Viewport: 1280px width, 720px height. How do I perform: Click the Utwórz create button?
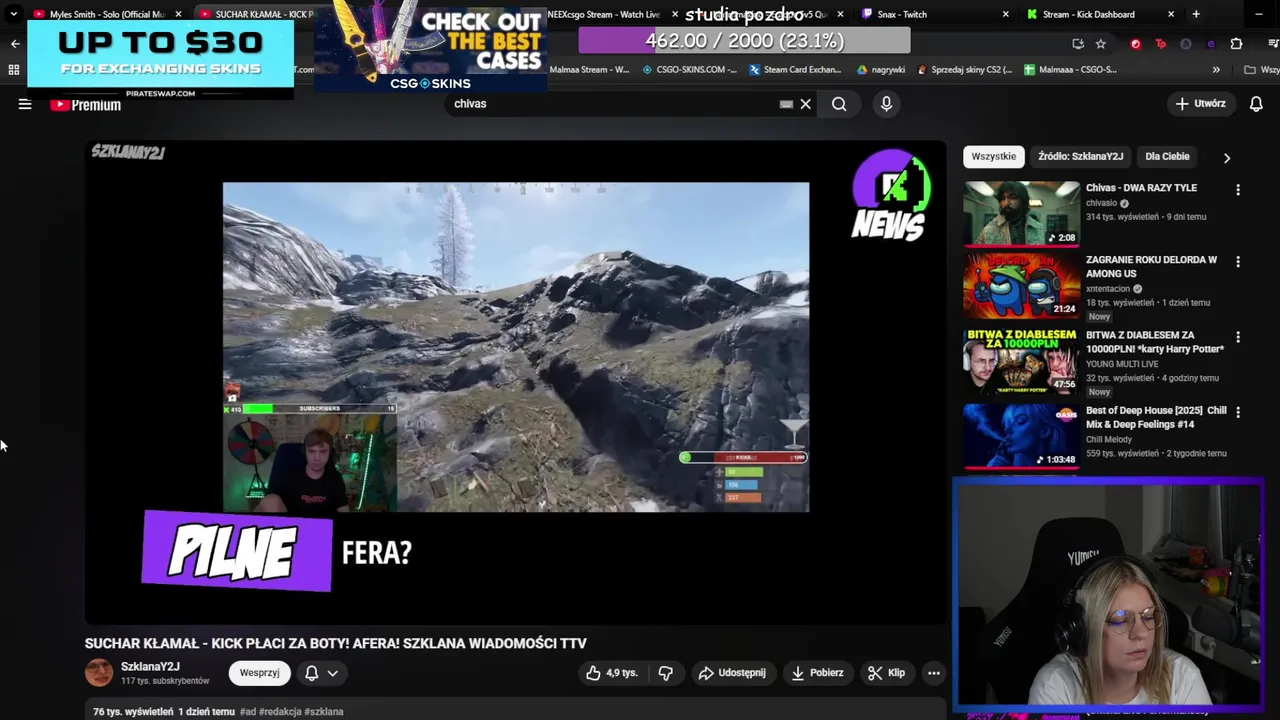pyautogui.click(x=1201, y=104)
